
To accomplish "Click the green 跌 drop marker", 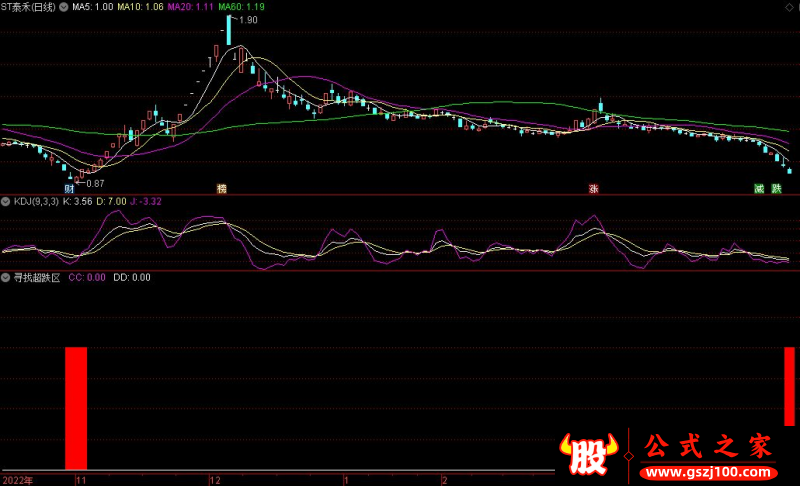I will pyautogui.click(x=776, y=188).
